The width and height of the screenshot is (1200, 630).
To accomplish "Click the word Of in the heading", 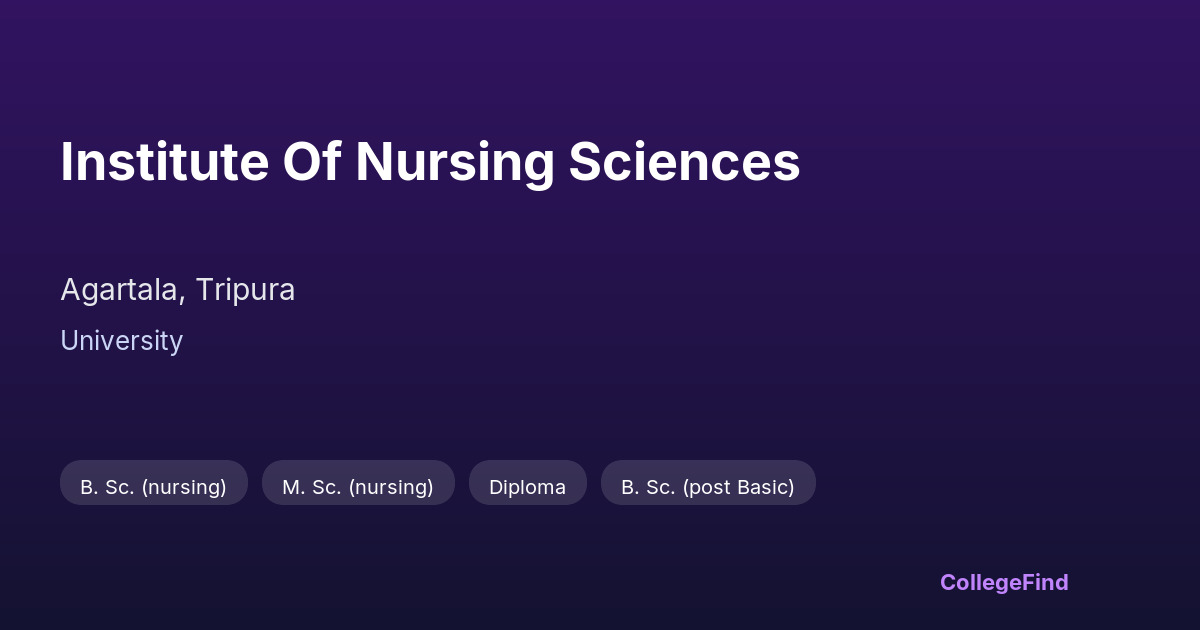I will (312, 162).
